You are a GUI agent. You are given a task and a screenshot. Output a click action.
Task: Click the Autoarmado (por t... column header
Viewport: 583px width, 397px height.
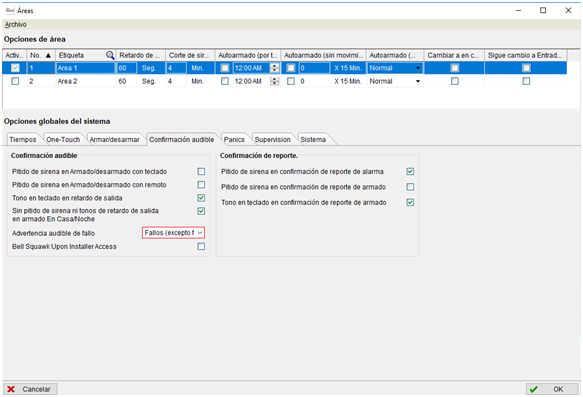[x=248, y=55]
